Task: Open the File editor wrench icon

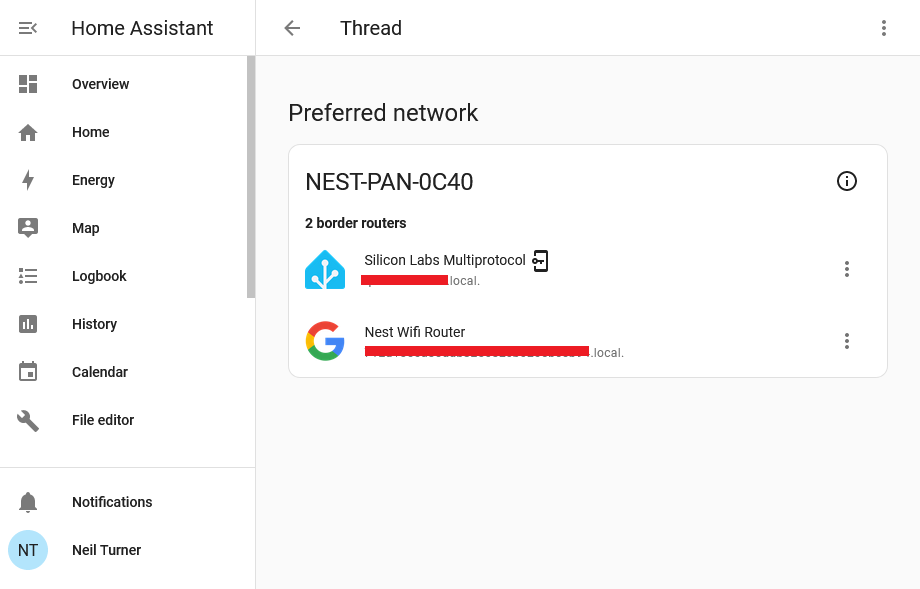Action: coord(28,420)
